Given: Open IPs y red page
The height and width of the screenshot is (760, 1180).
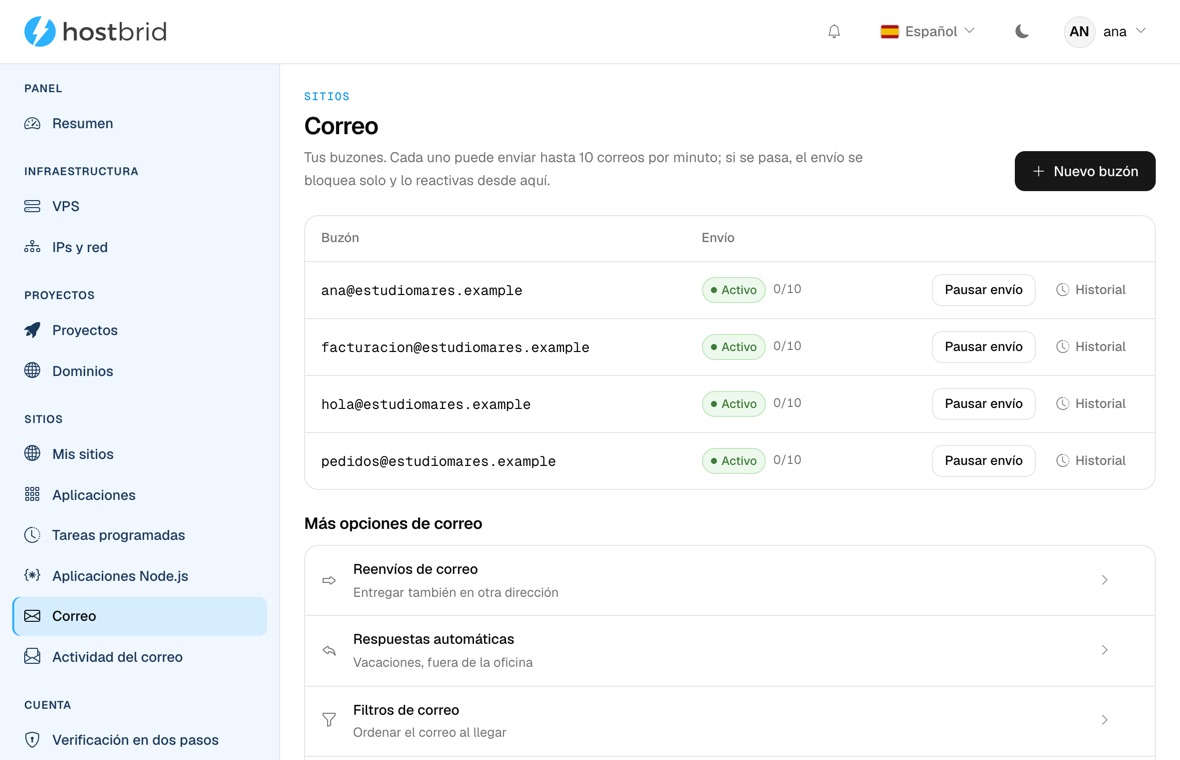Looking at the screenshot, I should tap(140, 247).
